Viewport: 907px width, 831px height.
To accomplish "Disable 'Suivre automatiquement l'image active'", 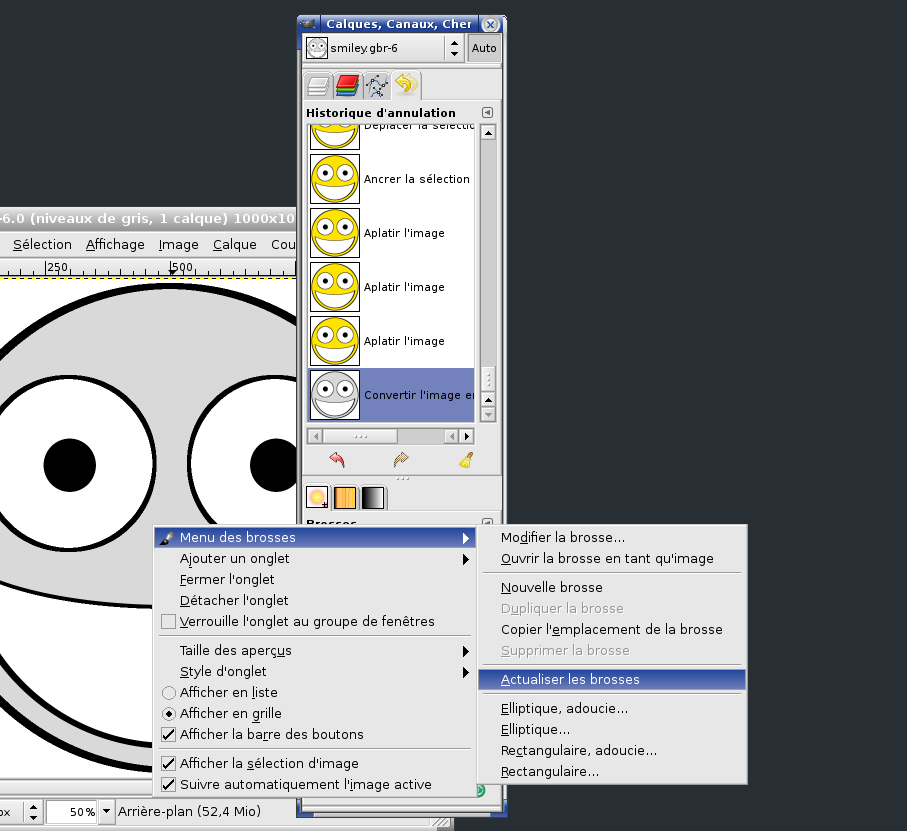I will pyautogui.click(x=169, y=785).
